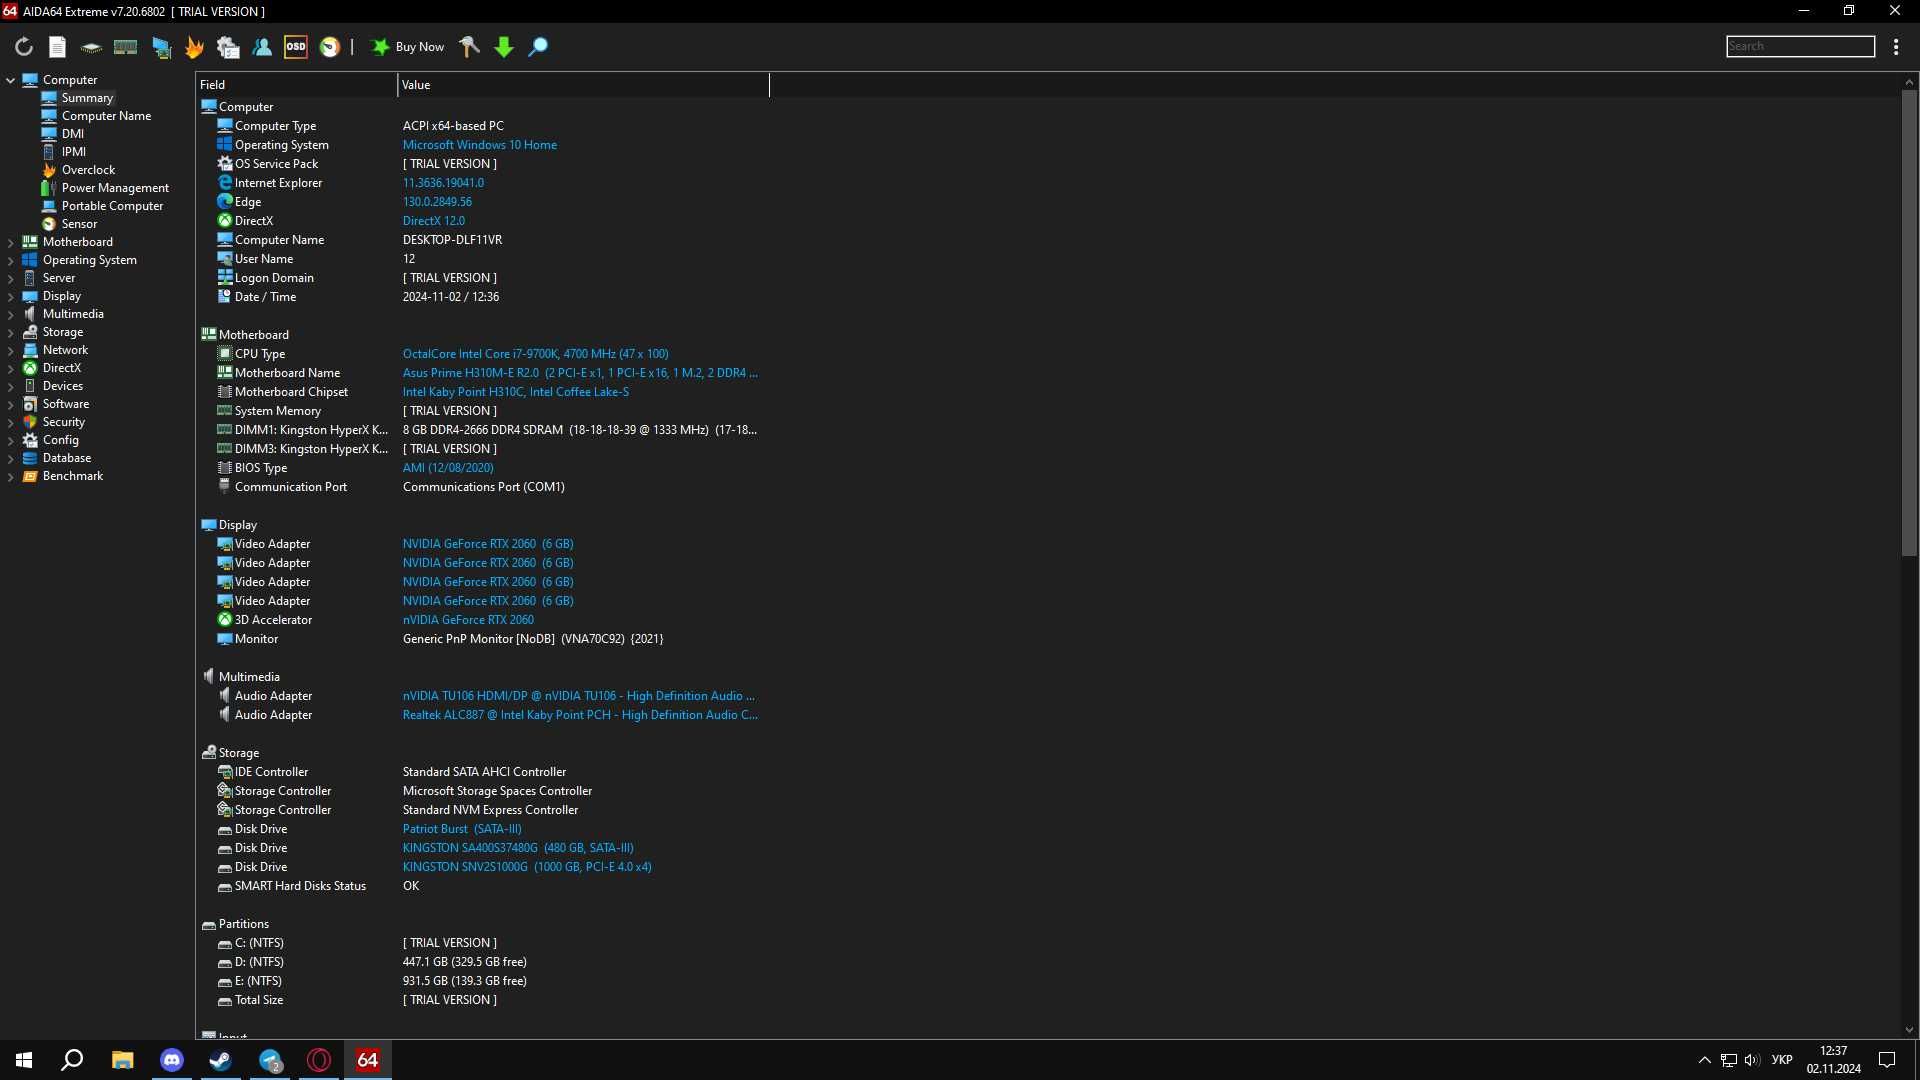Open the nVIDIA GeForce RTX 2060 3D Accelerator link
This screenshot has width=1920, height=1080.
pyautogui.click(x=468, y=620)
